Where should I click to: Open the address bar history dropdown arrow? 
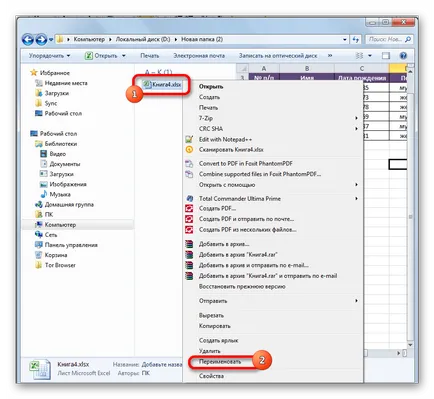pos(345,39)
